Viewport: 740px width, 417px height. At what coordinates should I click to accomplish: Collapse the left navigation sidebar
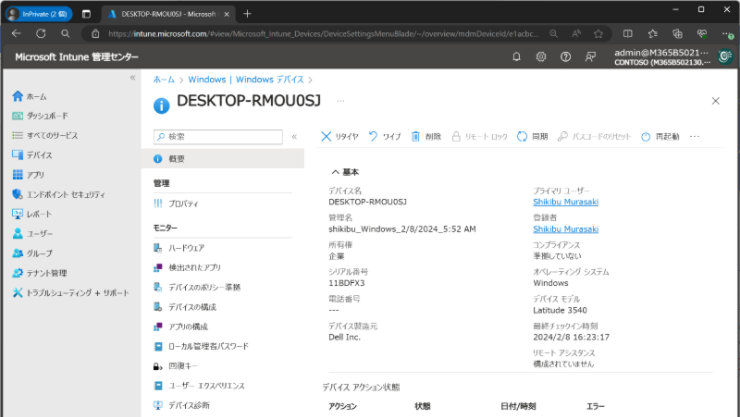[x=133, y=77]
